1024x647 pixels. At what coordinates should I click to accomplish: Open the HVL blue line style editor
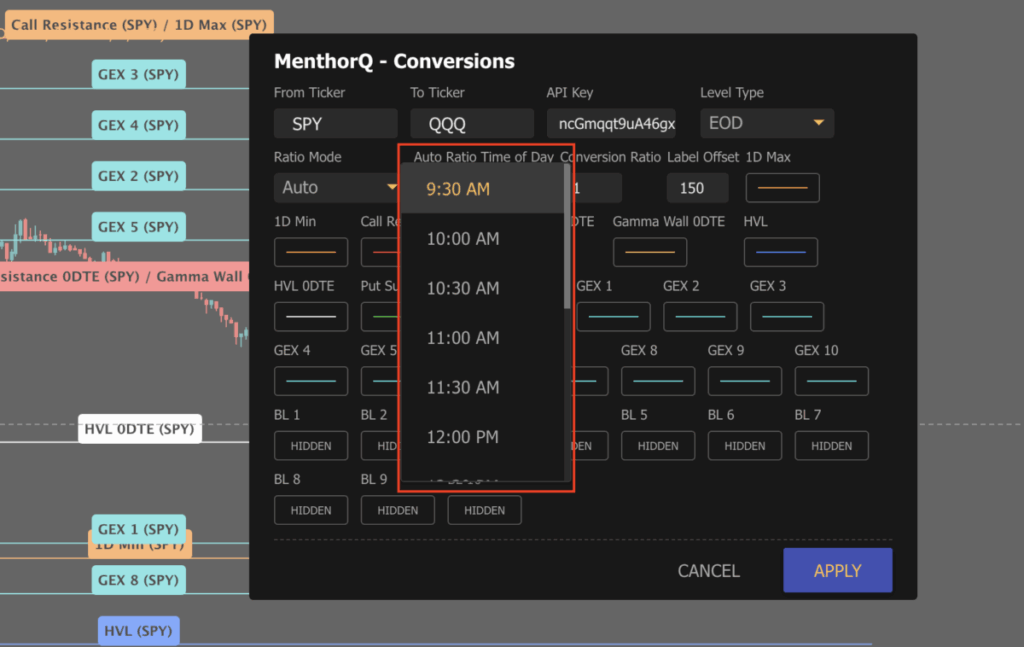pyautogui.click(x=782, y=252)
